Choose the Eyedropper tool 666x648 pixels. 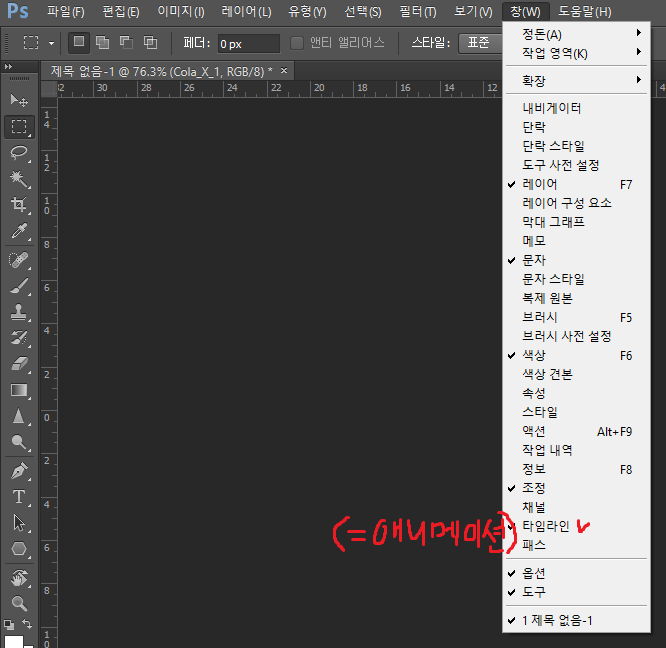(x=19, y=232)
